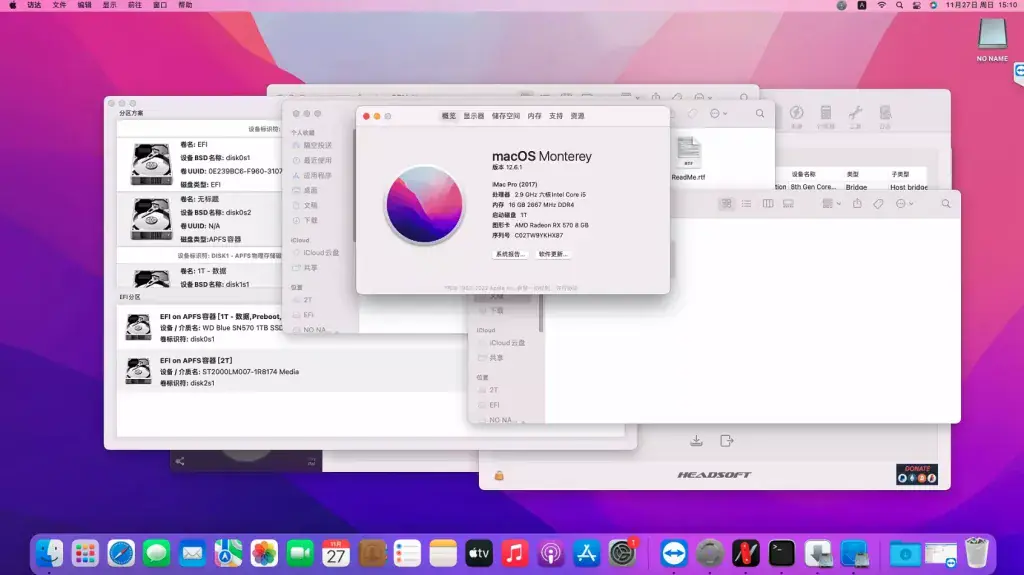Open the 访达 menu in menu bar
The width and height of the screenshot is (1024, 575).
[x=34, y=5]
